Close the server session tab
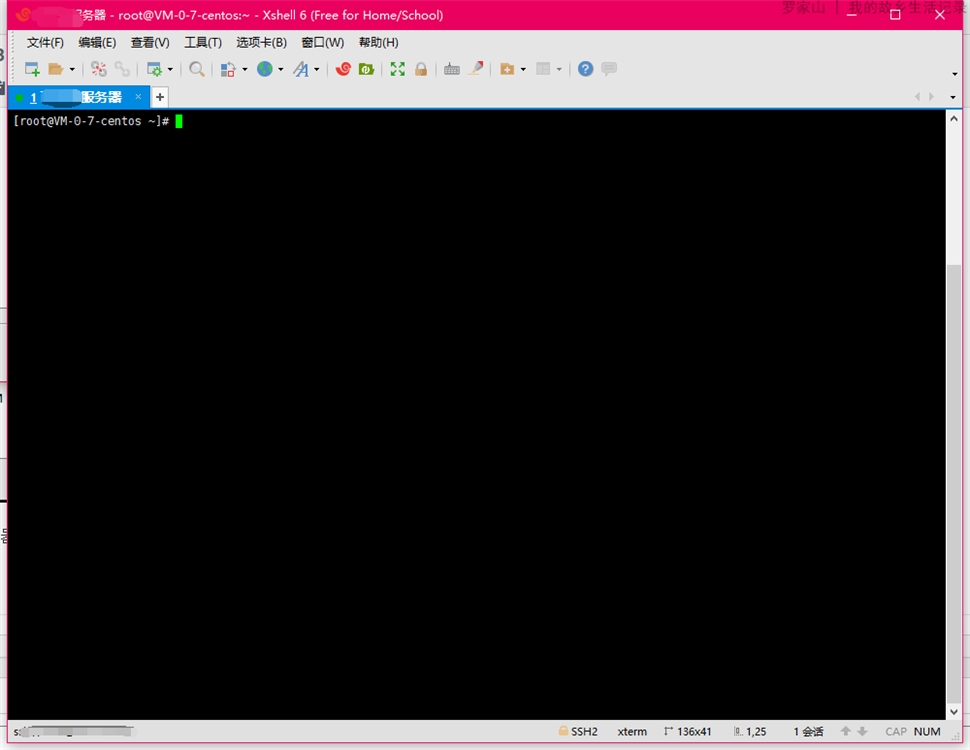Image resolution: width=970 pixels, height=750 pixels. coord(139,97)
